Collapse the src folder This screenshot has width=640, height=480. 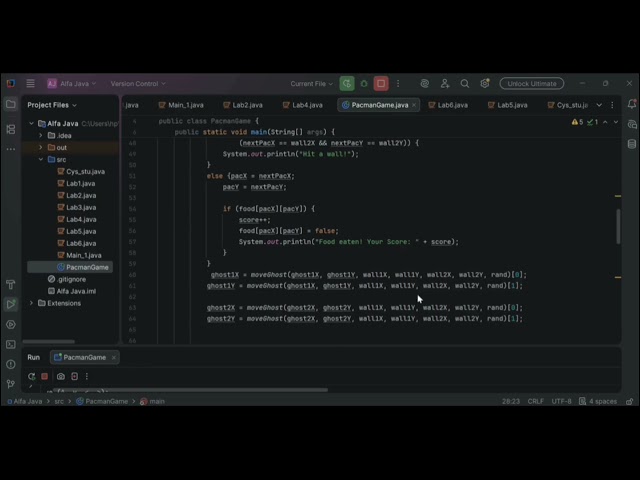40,159
